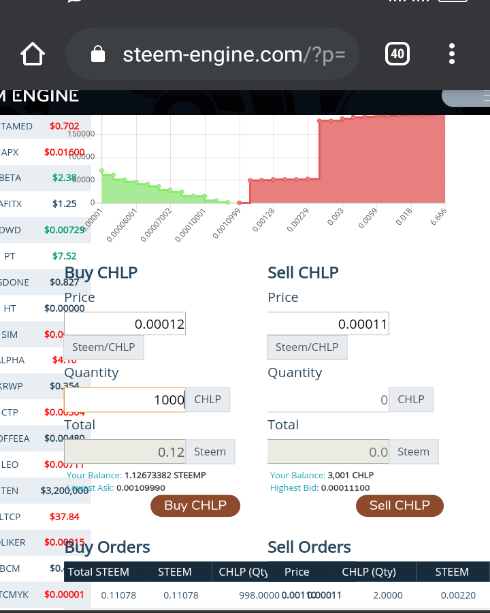Screen dimensions: 490x613
Task: Click the Buy quantity field showing 1000
Action: click(x=125, y=400)
